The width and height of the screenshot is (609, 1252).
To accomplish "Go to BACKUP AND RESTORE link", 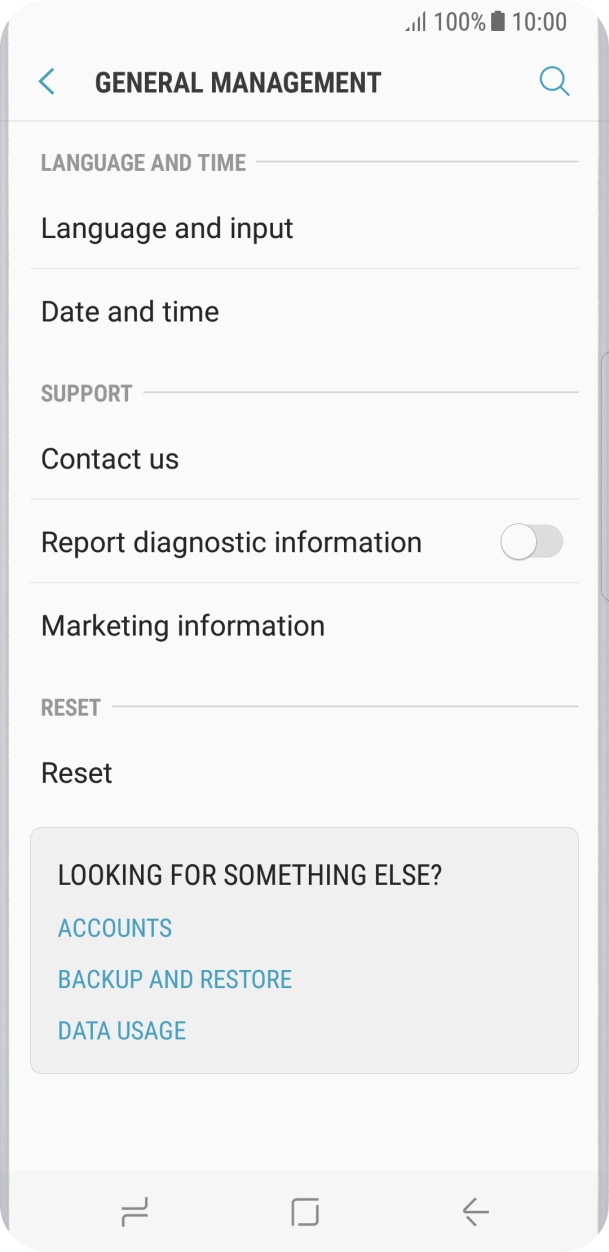I will point(175,979).
